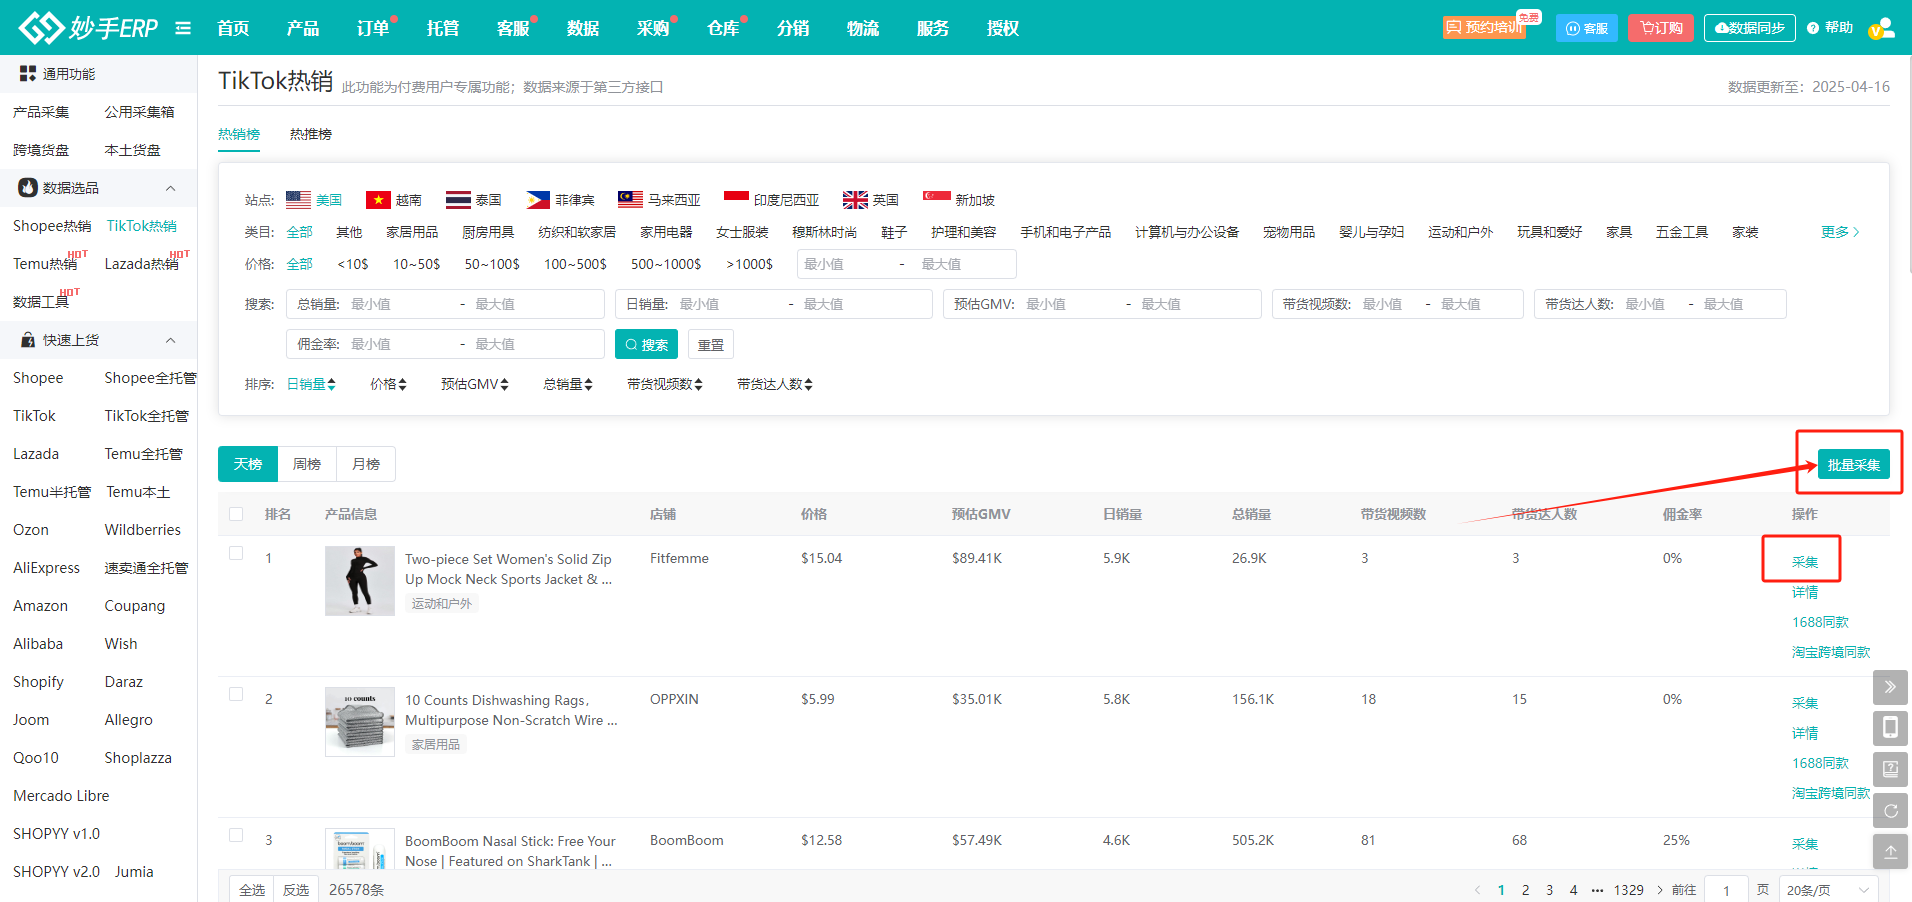
Task: Open 1688同款 for OPPXIN product
Action: (x=1820, y=763)
